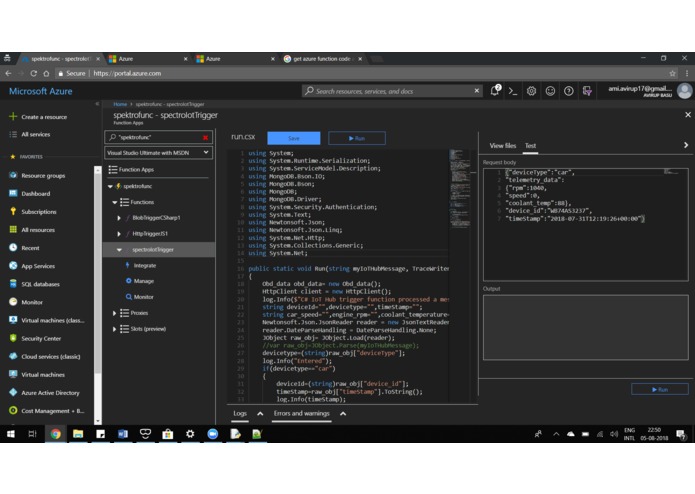Collapse the right test panel arrow
Screen dimensions: 695x494
pyautogui.click(x=686, y=145)
